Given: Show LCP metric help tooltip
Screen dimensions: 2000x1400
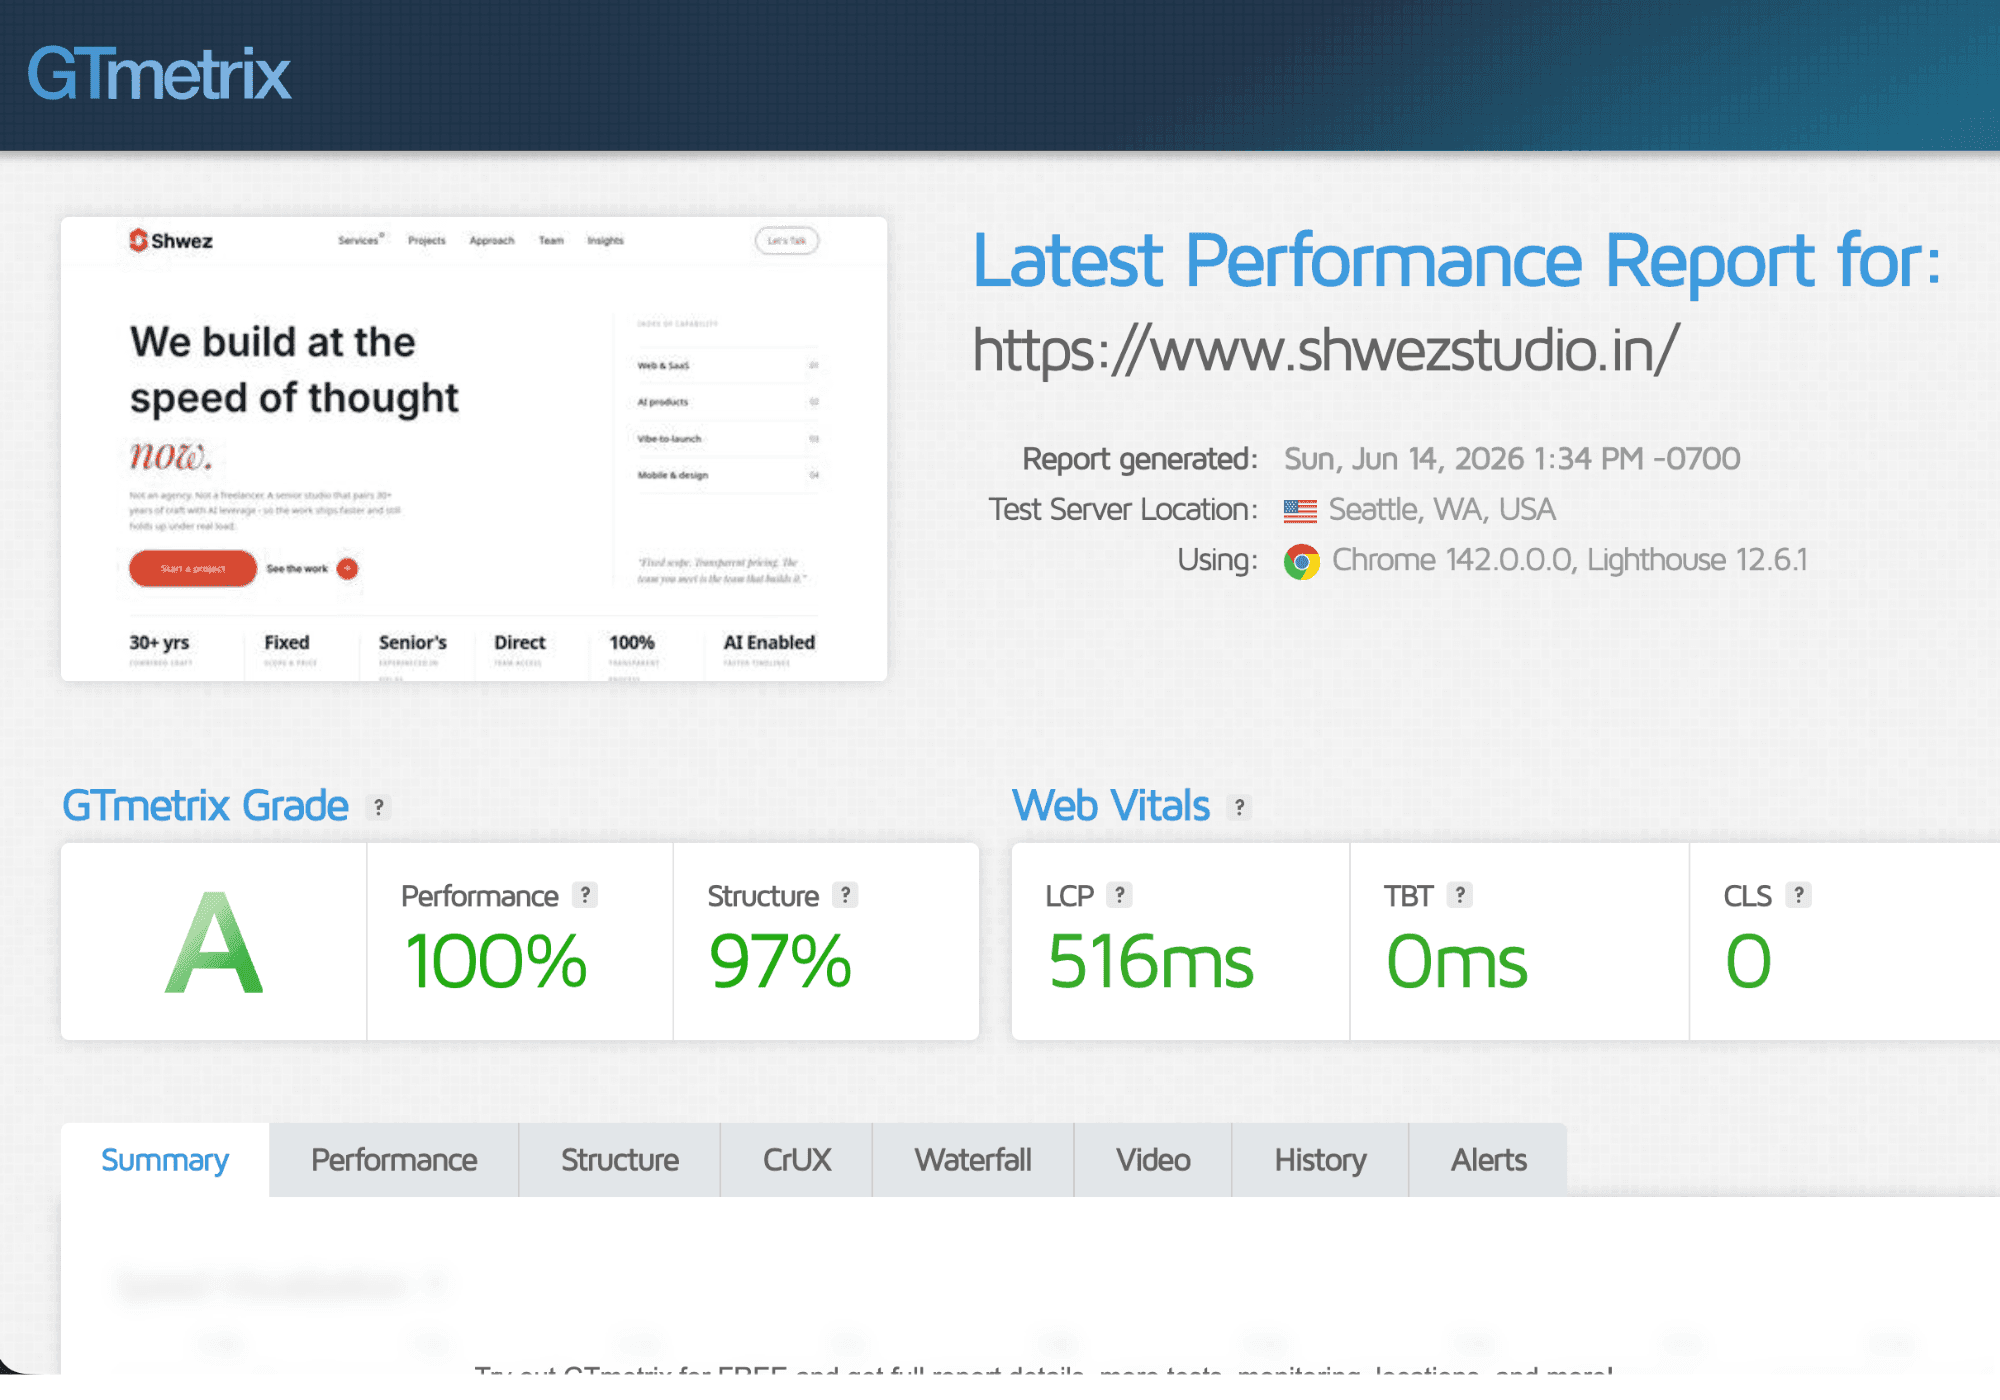Looking at the screenshot, I should pyautogui.click(x=1120, y=895).
